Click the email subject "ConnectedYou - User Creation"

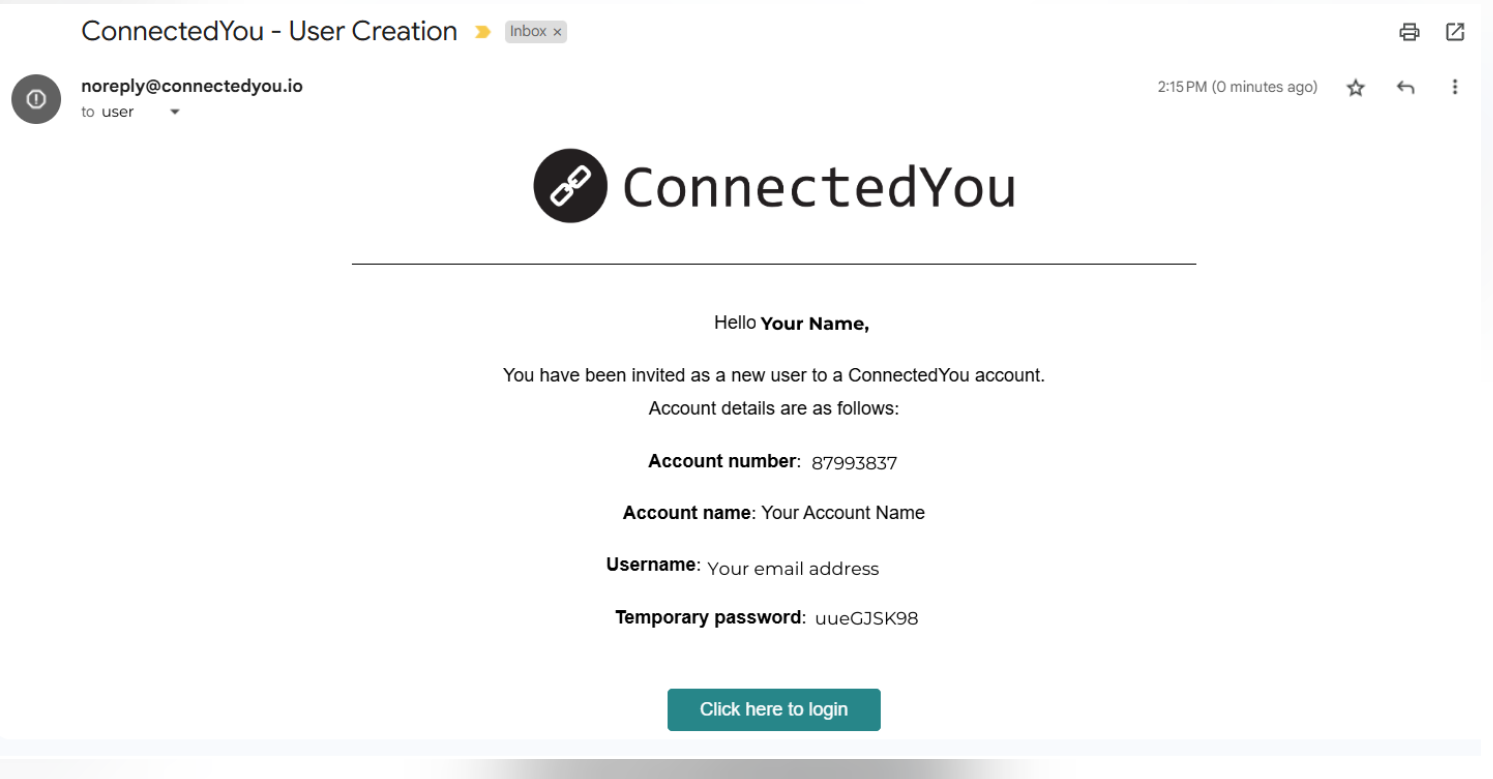pyautogui.click(x=269, y=31)
